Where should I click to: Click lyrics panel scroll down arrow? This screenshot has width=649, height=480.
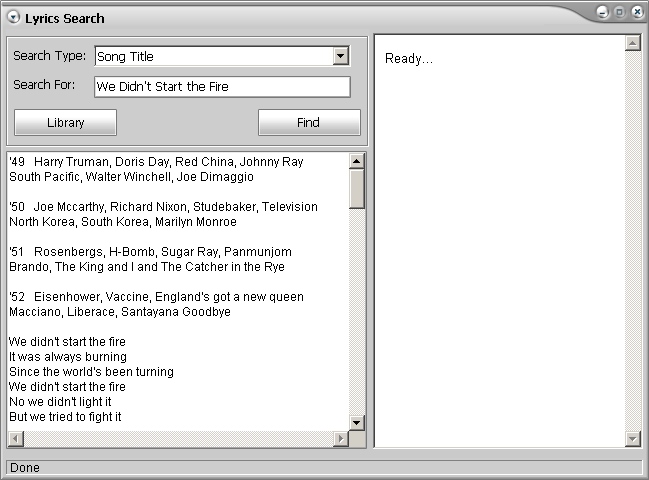click(x=357, y=422)
